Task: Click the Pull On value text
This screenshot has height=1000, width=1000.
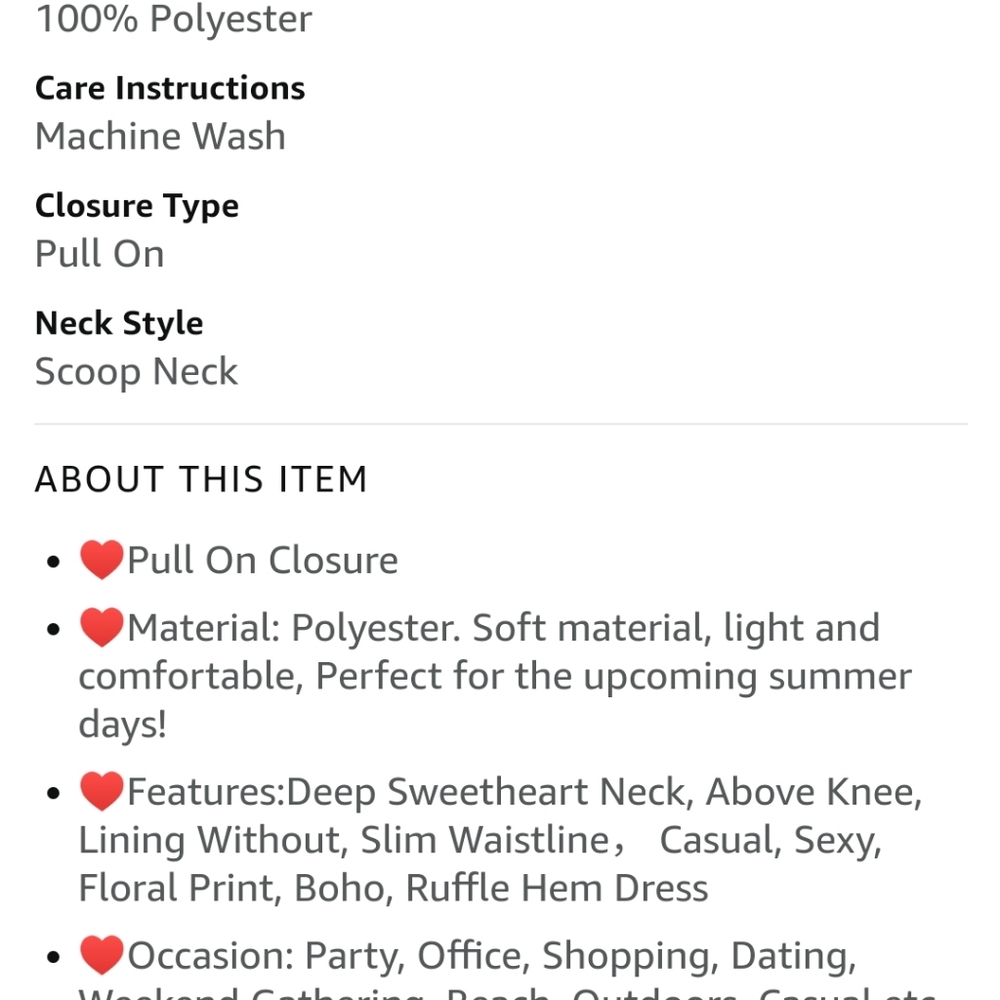Action: (x=100, y=254)
